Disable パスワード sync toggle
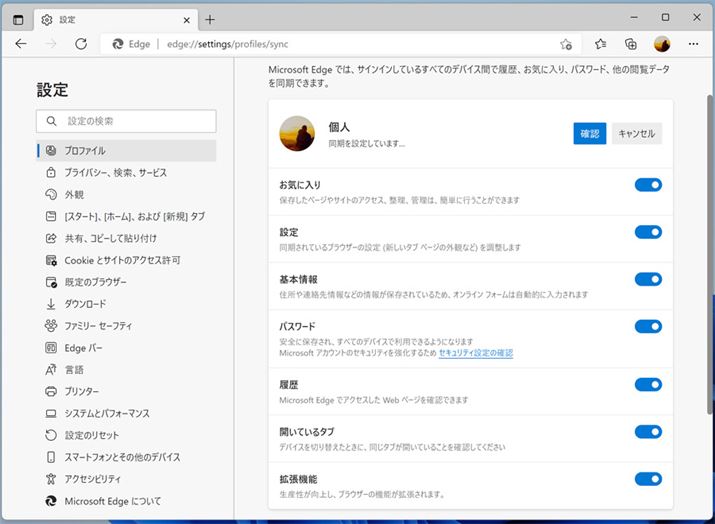 (x=648, y=326)
